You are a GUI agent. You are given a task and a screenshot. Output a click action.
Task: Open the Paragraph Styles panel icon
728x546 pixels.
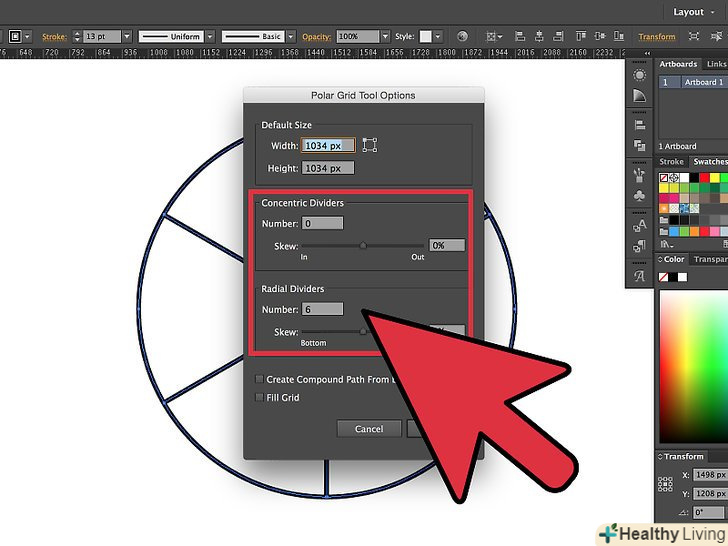click(639, 250)
